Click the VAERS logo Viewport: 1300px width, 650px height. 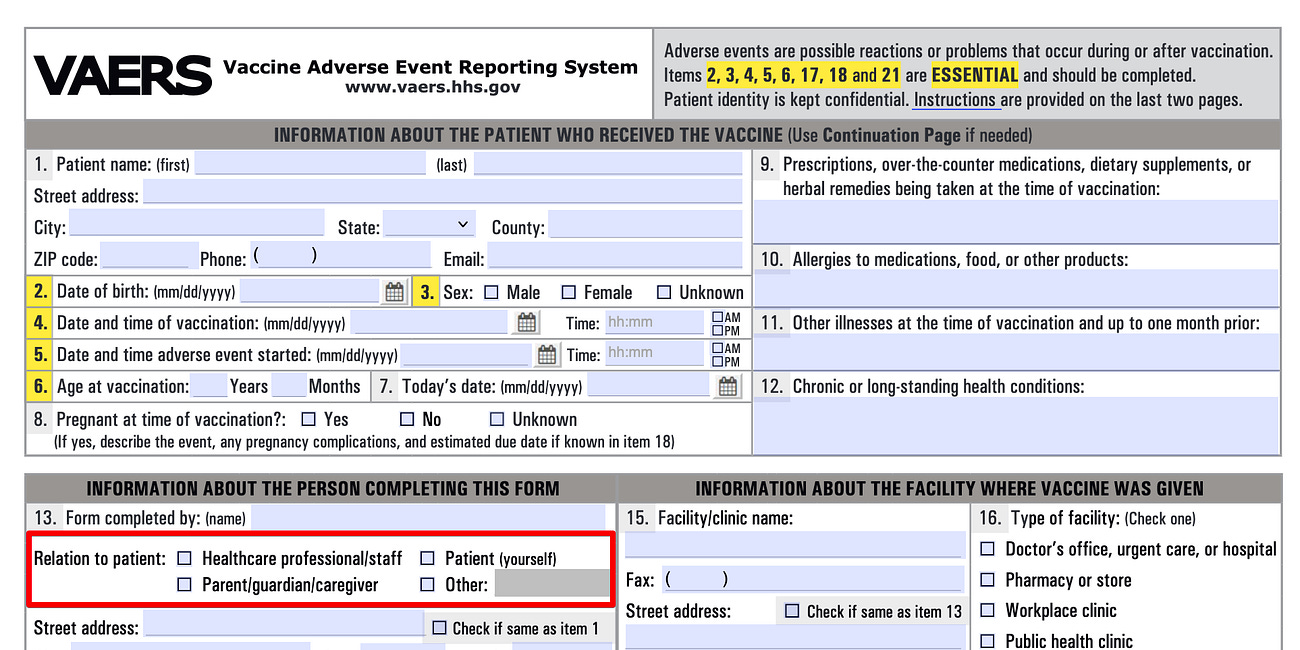123,76
